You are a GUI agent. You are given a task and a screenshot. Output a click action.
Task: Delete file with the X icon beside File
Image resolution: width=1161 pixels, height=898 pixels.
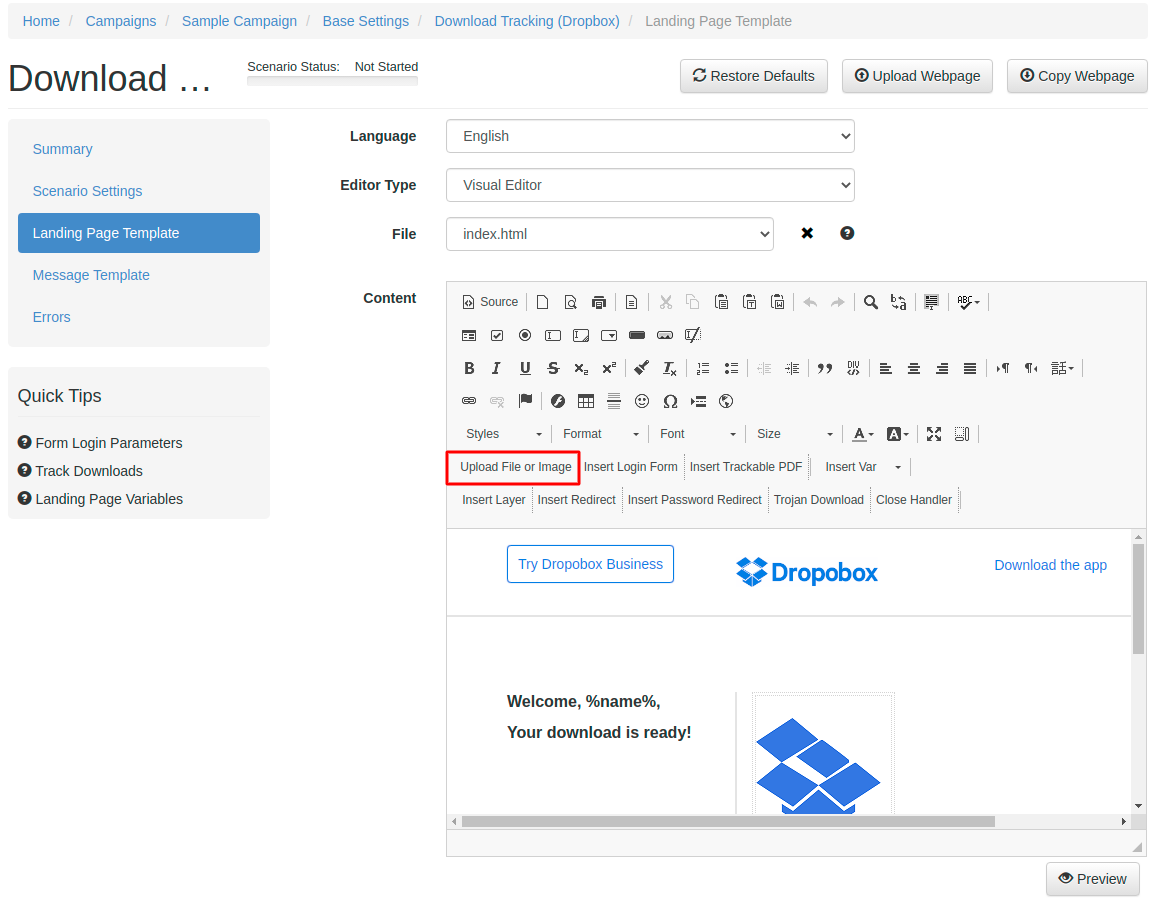click(807, 233)
